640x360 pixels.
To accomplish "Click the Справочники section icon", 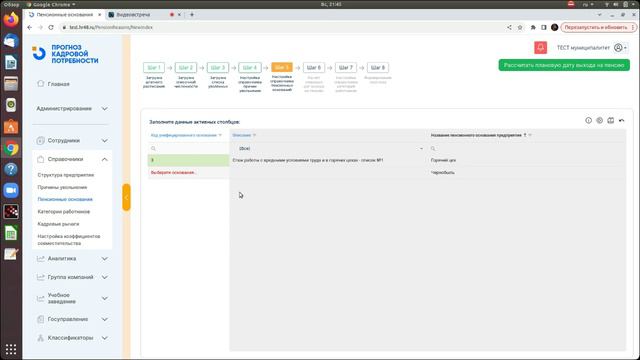I will pos(40,159).
